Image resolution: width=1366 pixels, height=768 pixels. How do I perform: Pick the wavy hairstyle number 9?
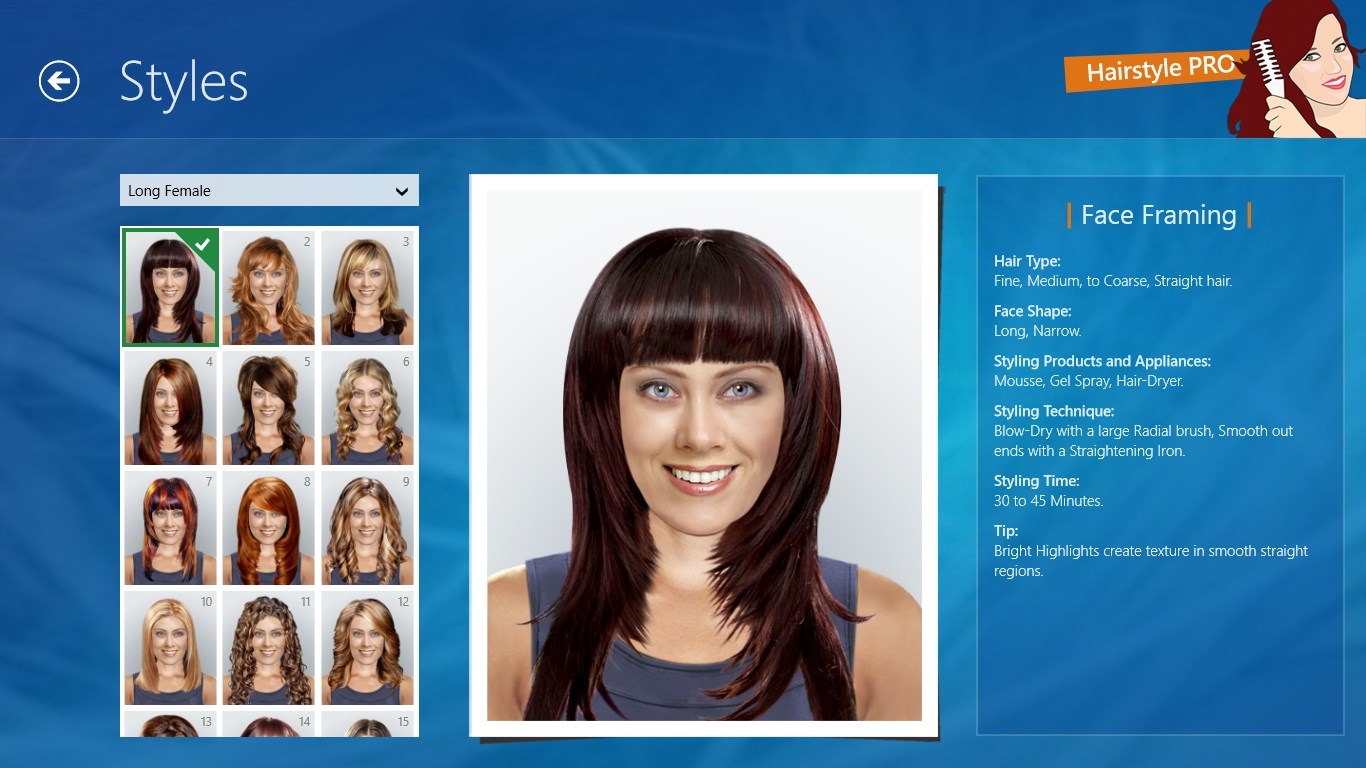click(368, 528)
